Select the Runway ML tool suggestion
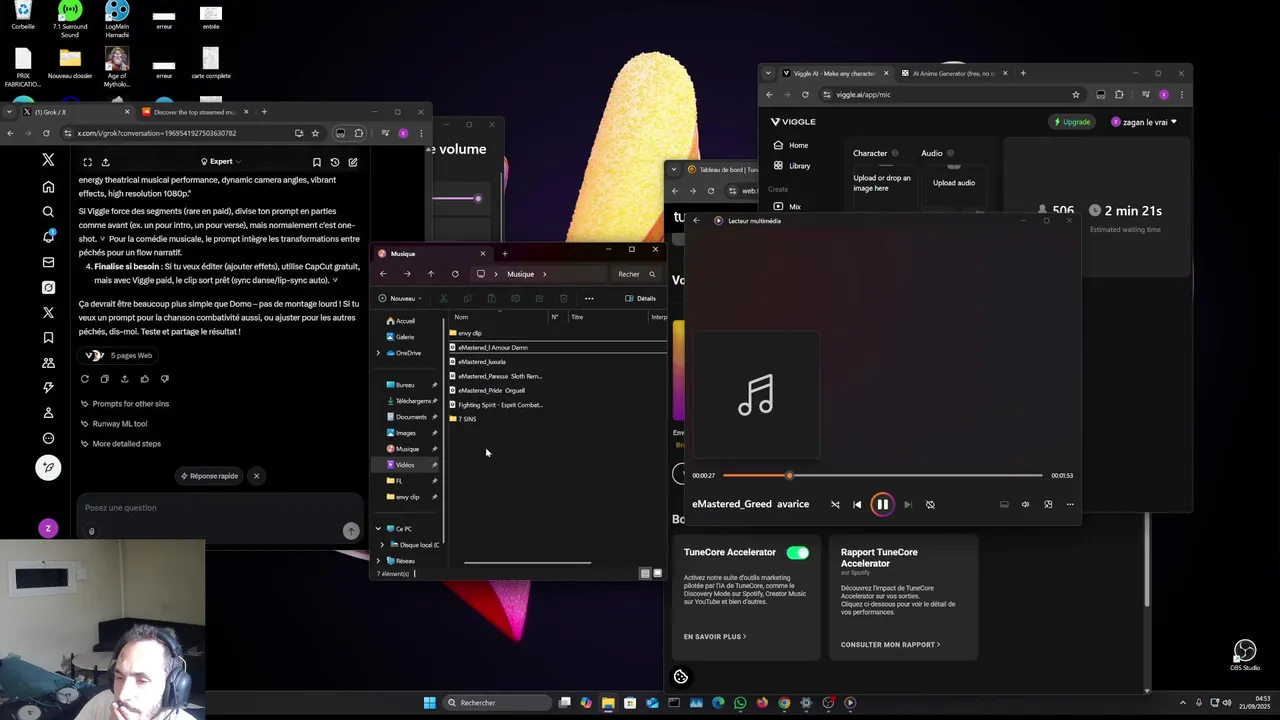Viewport: 1280px width, 720px height. tap(114, 424)
